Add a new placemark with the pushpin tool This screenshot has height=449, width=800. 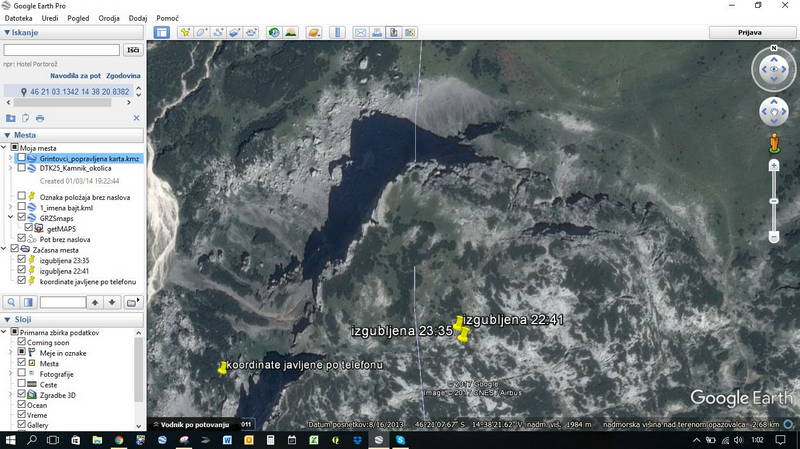pyautogui.click(x=185, y=33)
